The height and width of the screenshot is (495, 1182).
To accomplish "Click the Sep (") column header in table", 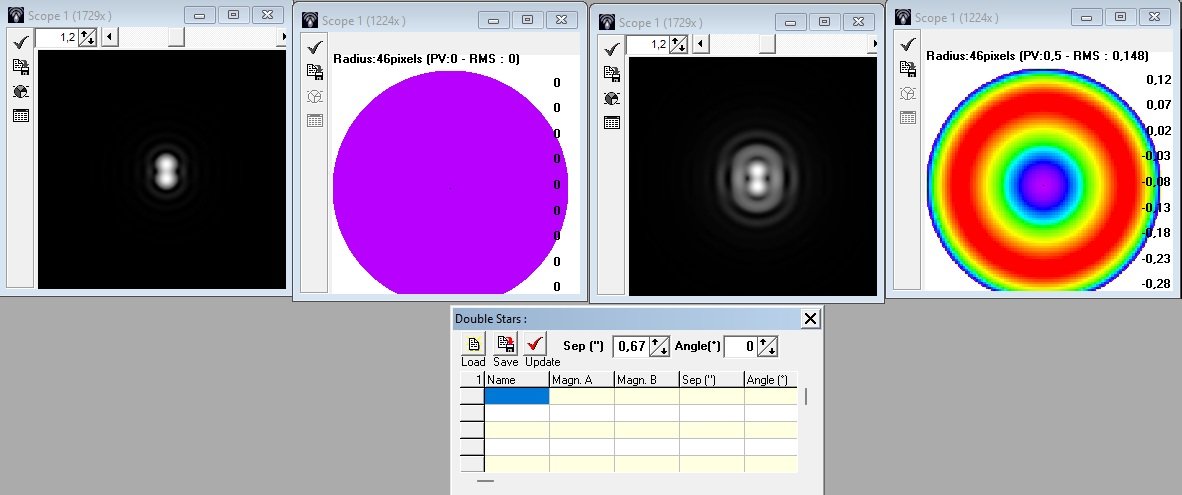I will tap(711, 380).
